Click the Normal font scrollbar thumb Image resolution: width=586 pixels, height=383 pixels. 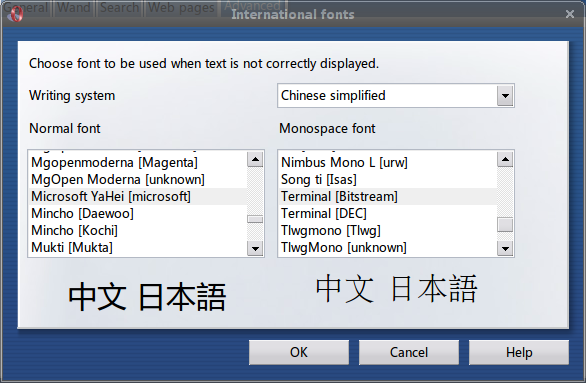tap(255, 219)
